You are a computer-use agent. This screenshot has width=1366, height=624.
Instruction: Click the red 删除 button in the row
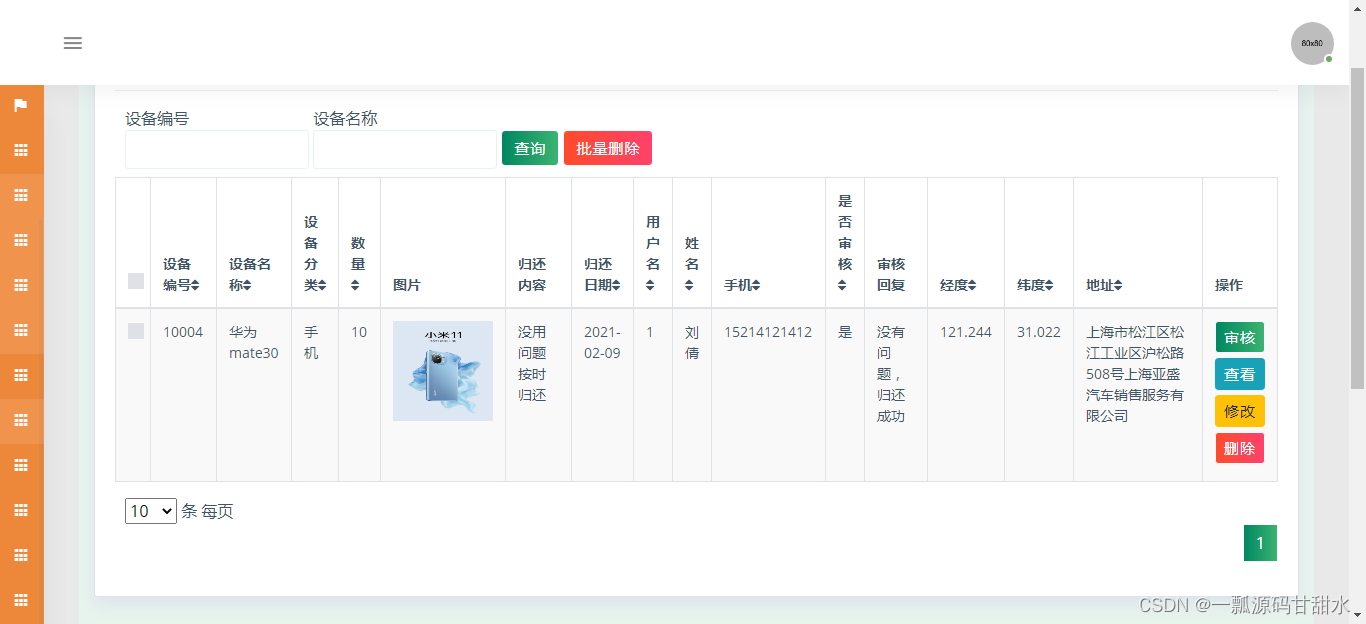tap(1240, 448)
